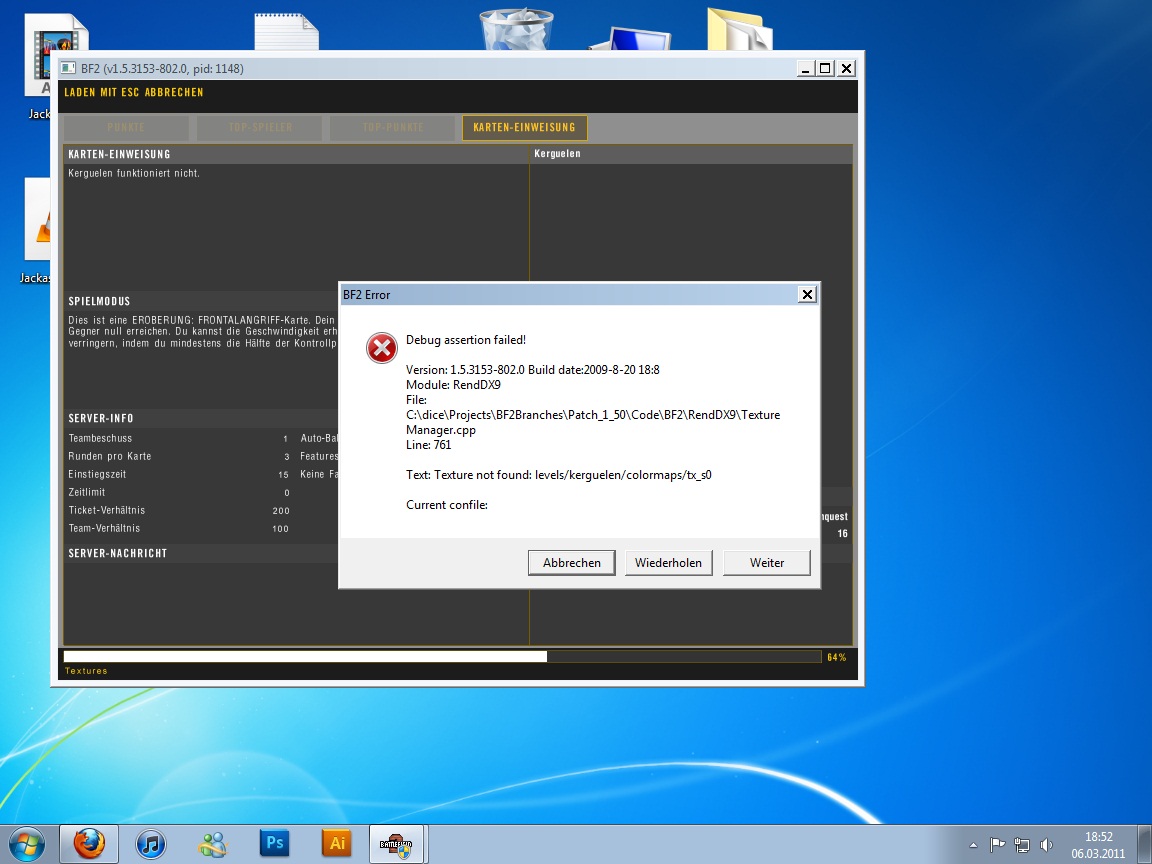Open the volume tray icon
Screen dimensions: 1152x864
tap(1046, 845)
